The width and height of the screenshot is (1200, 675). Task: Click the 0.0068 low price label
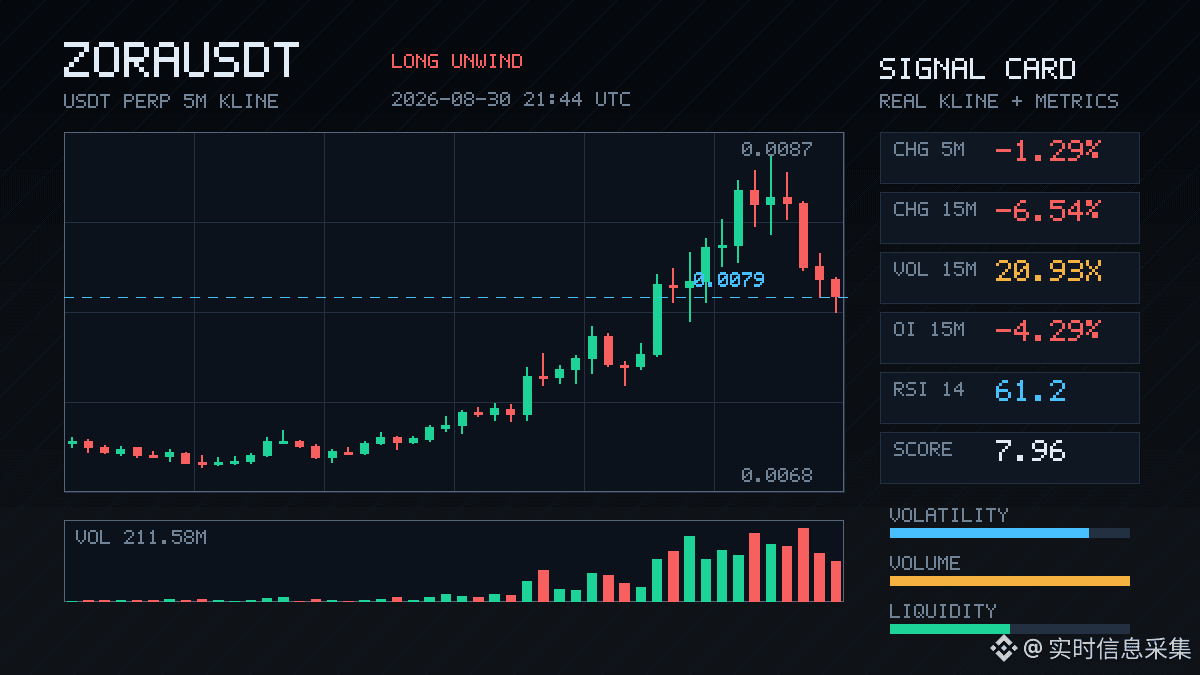777,475
